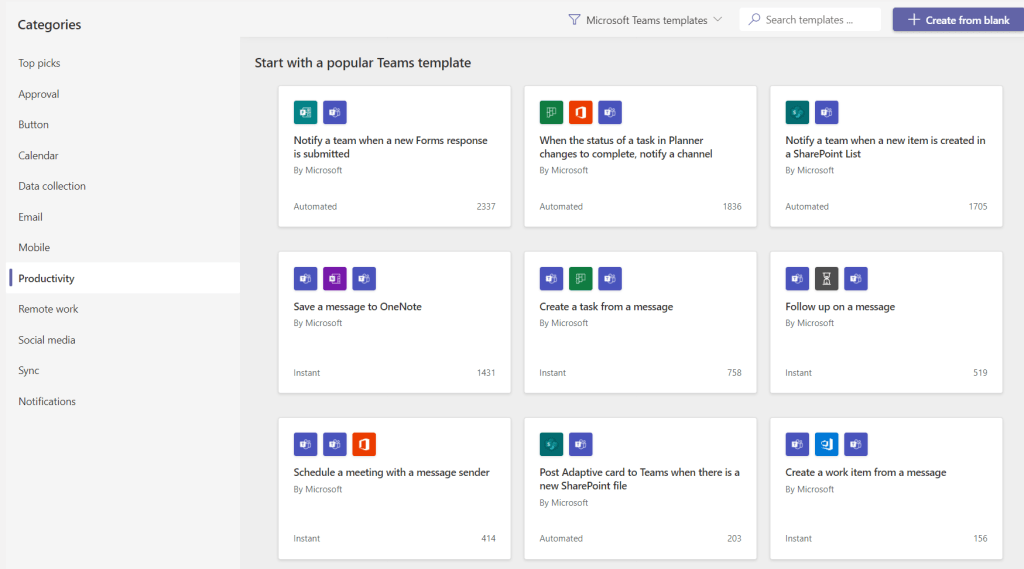Go to the Top picks category
The image size is (1024, 569).
tap(39, 63)
